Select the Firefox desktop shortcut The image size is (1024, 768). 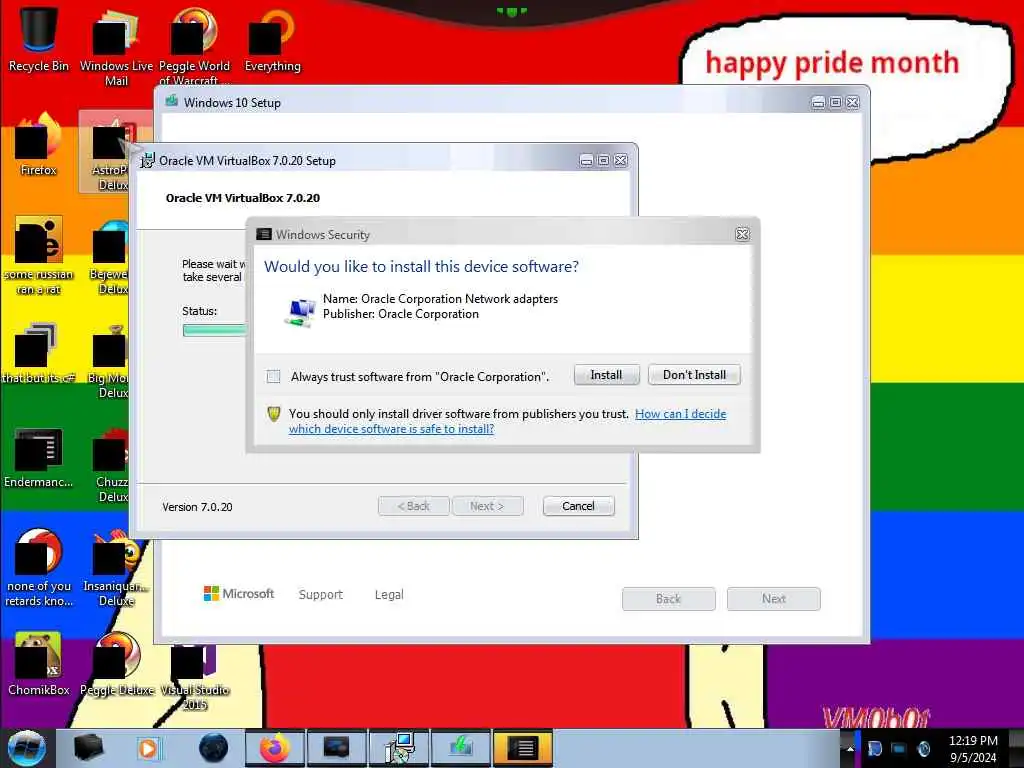[x=39, y=144]
